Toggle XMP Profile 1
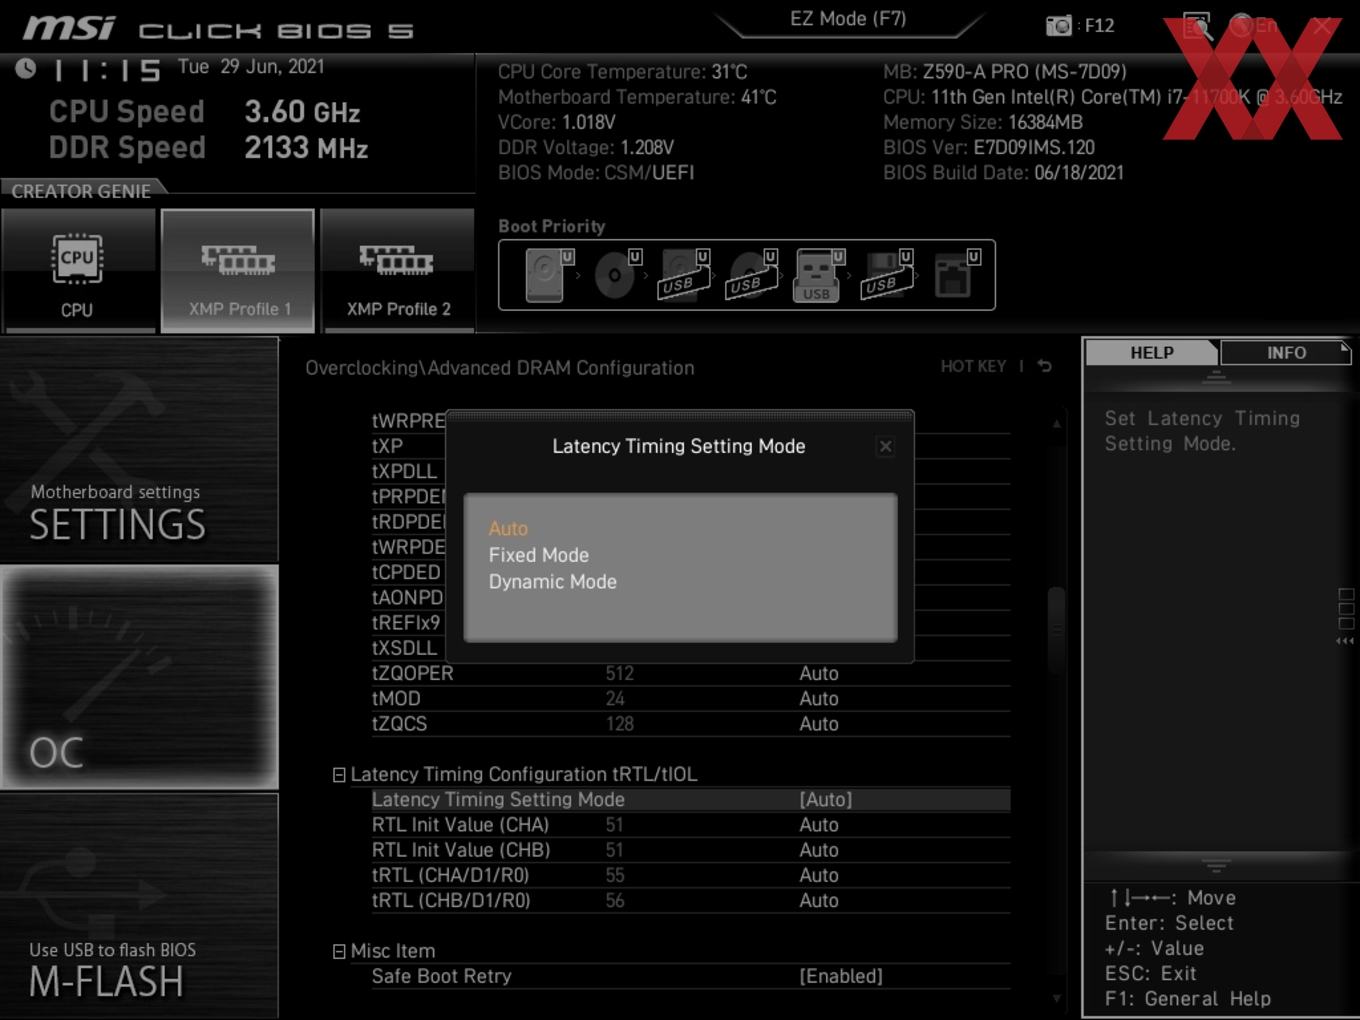The image size is (1360, 1020). (x=238, y=270)
